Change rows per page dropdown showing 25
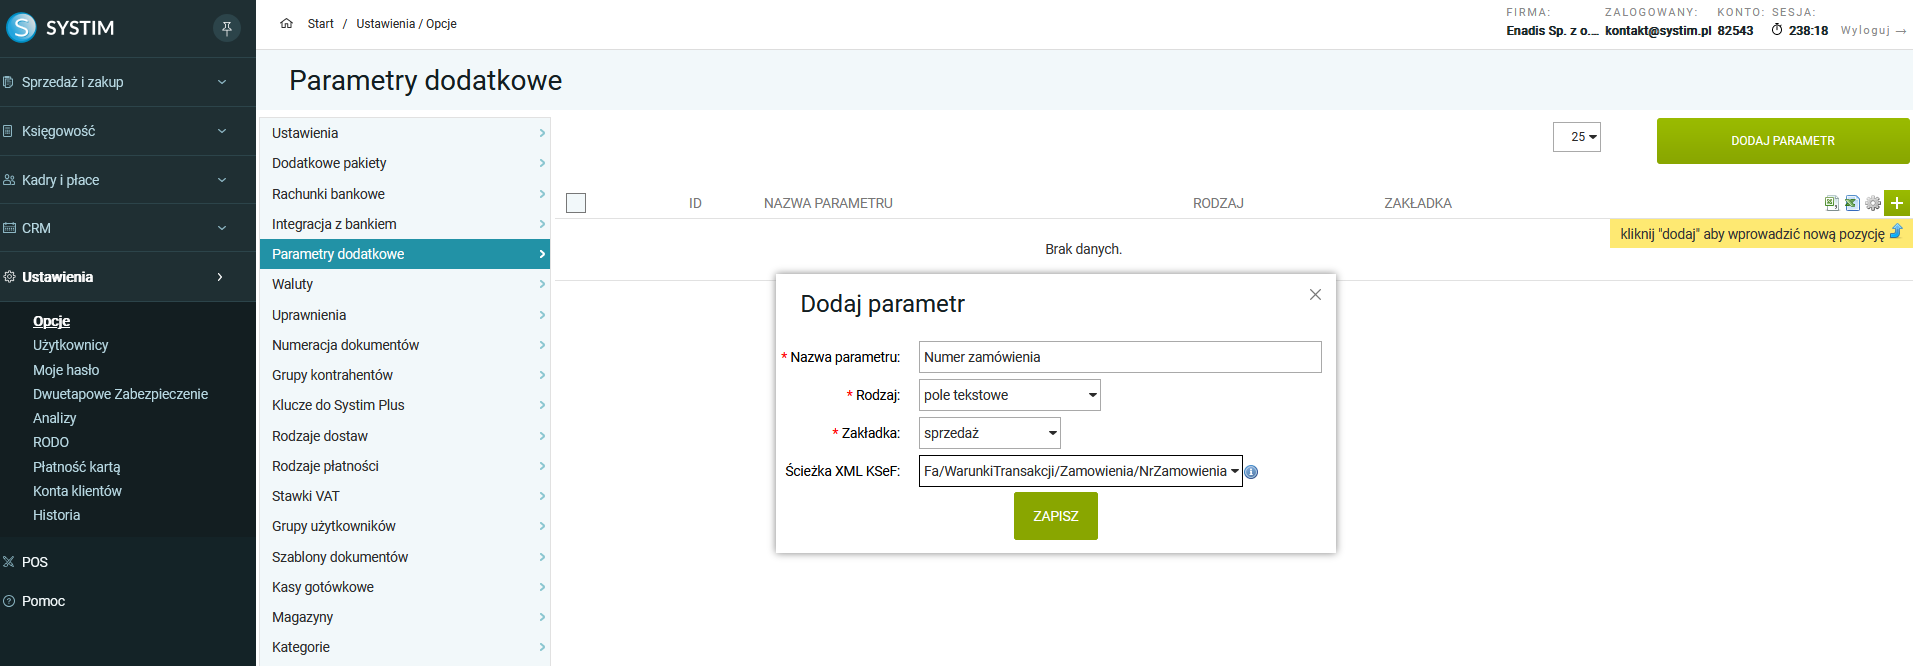The height and width of the screenshot is (666, 1913). pyautogui.click(x=1576, y=137)
